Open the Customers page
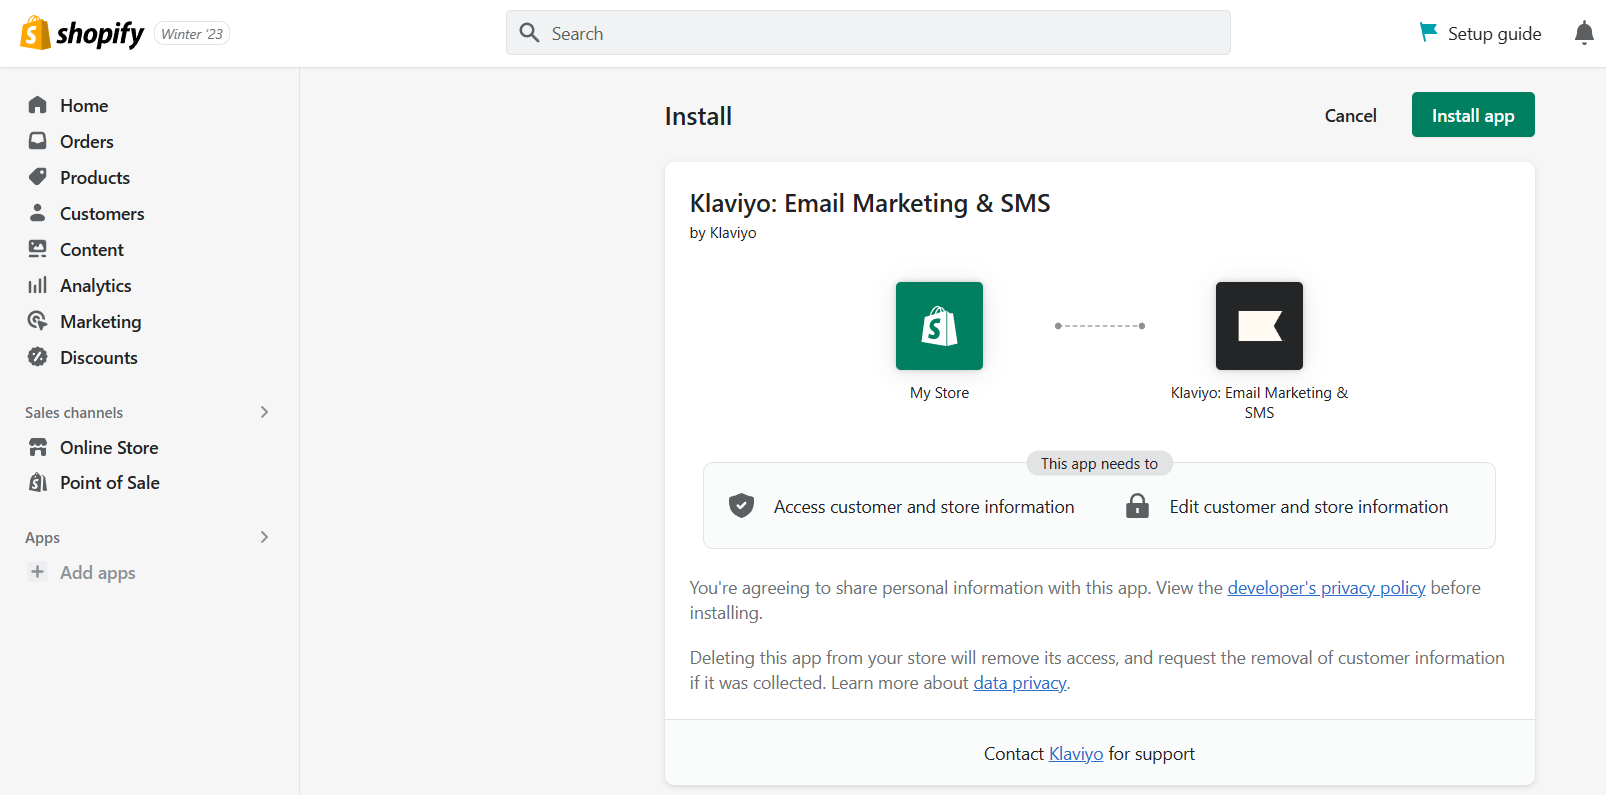The width and height of the screenshot is (1606, 795). coord(102,213)
